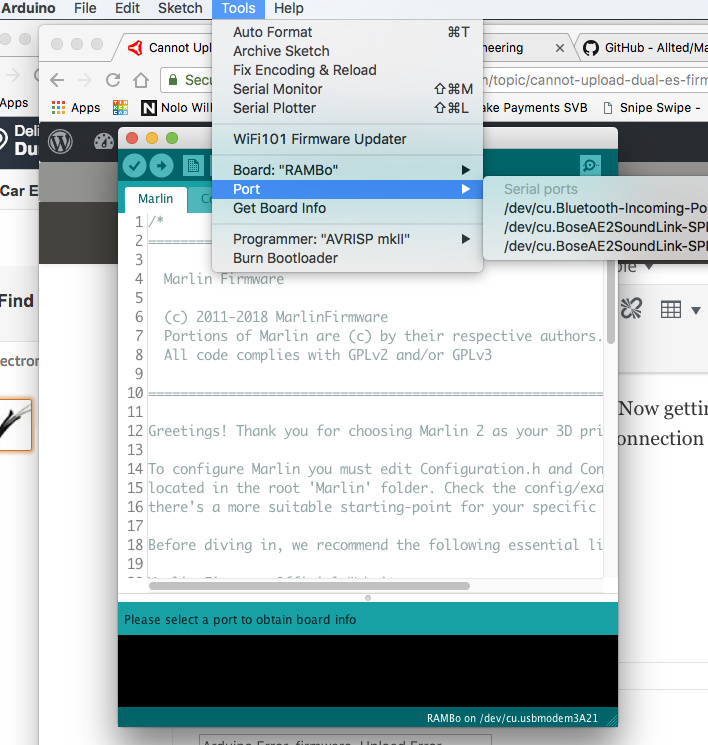The width and height of the screenshot is (708, 745).
Task: Click the Upload arrow icon in Arduino toolbar
Action: pyautogui.click(x=161, y=166)
